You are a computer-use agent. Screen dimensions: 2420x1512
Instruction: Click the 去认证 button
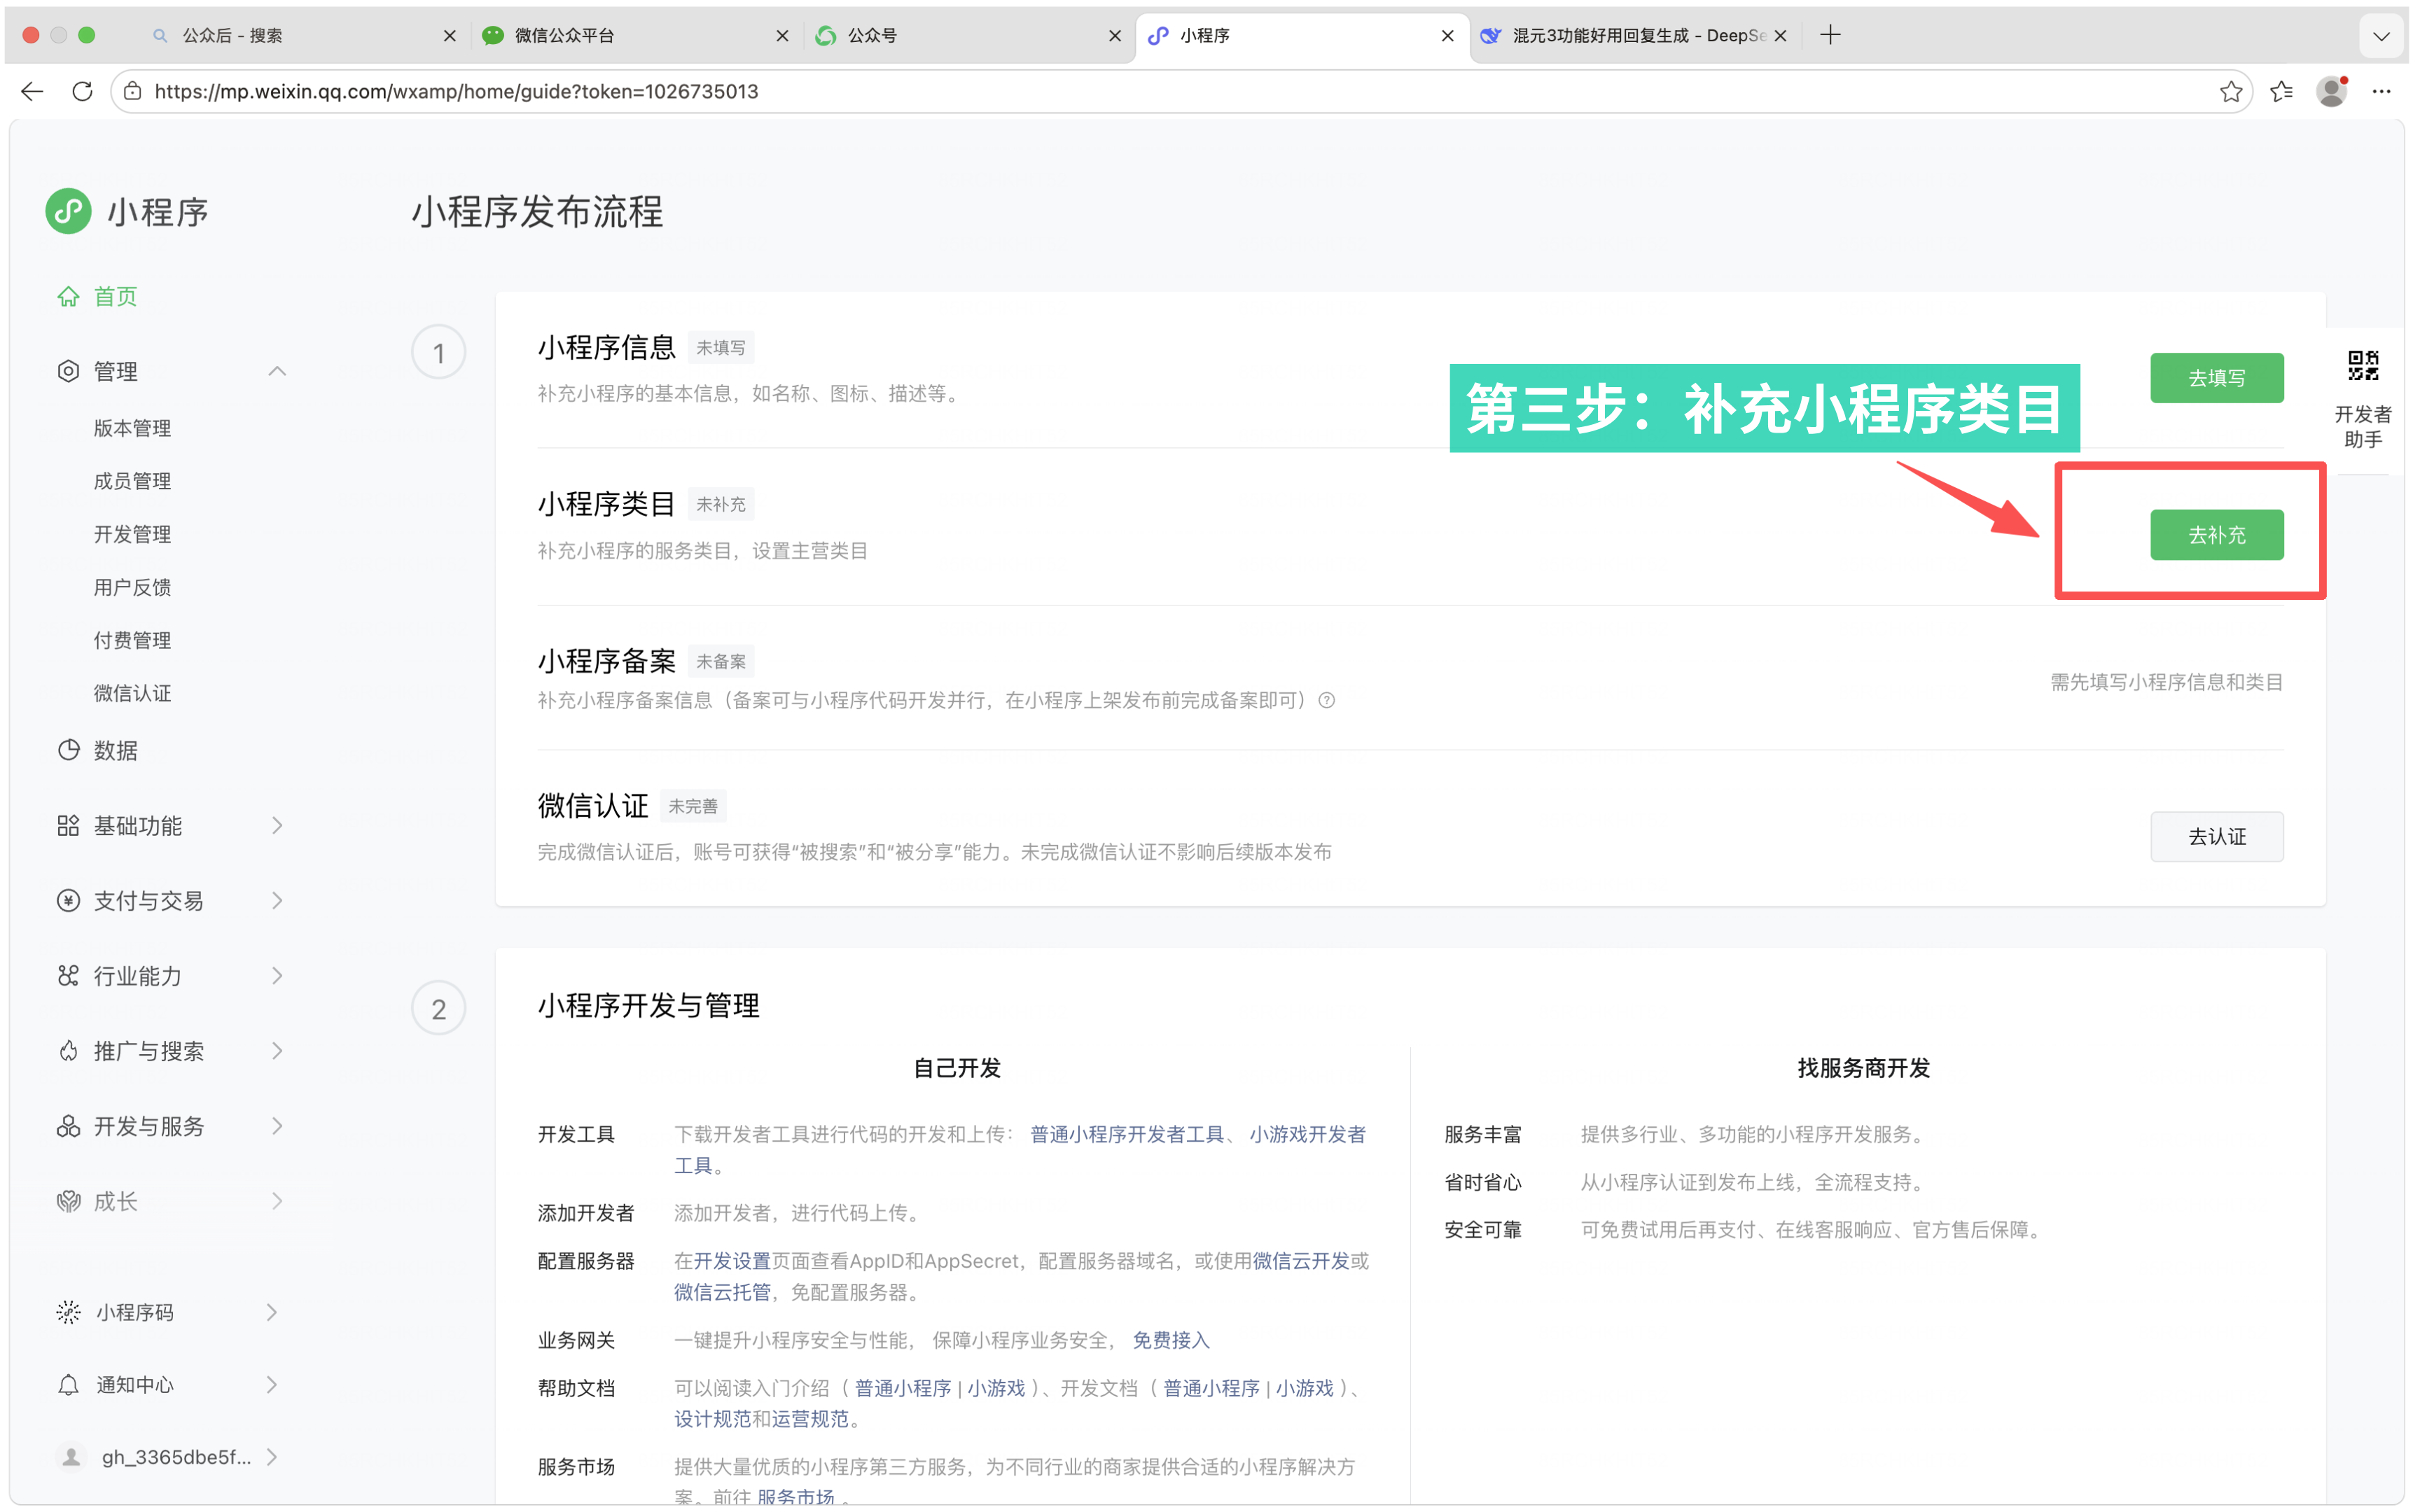(2216, 836)
